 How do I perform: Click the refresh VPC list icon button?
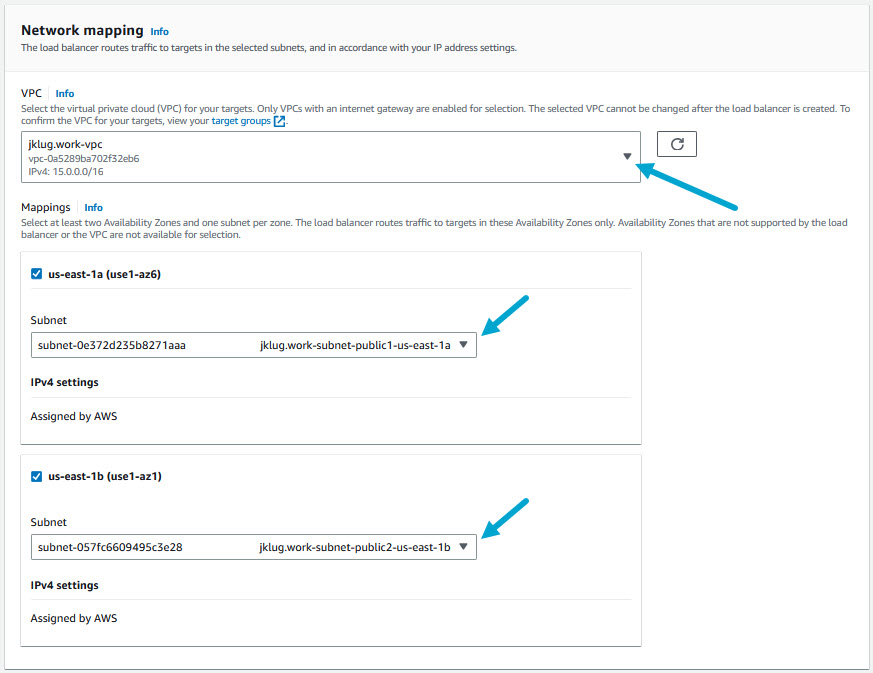coord(676,144)
